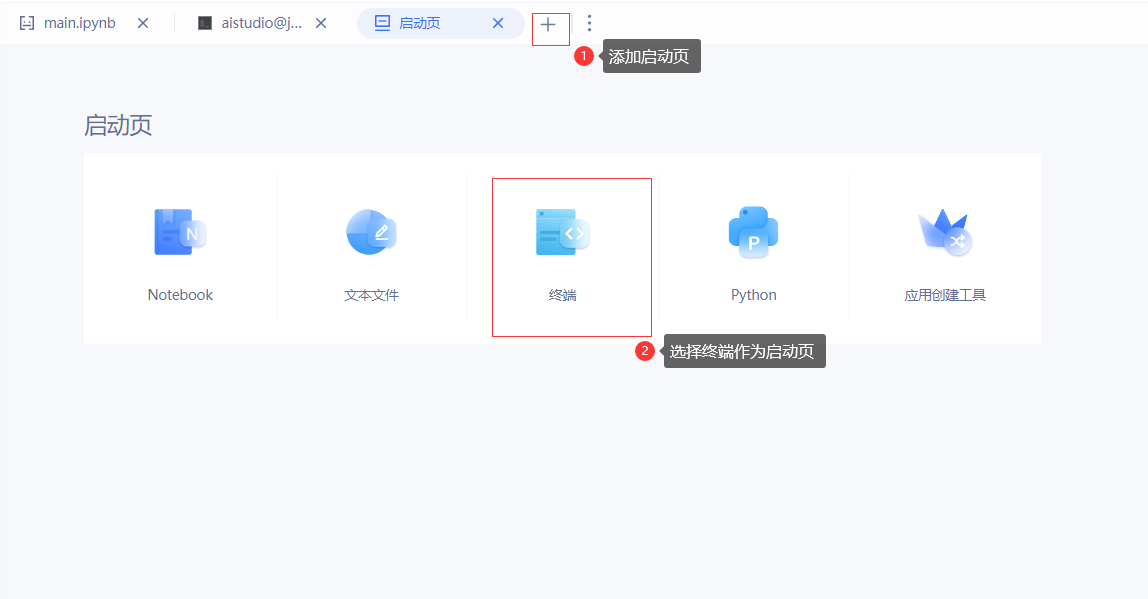Viewport: 1148px width, 599px height.
Task: Click the Notebook text label
Action: pyautogui.click(x=180, y=295)
